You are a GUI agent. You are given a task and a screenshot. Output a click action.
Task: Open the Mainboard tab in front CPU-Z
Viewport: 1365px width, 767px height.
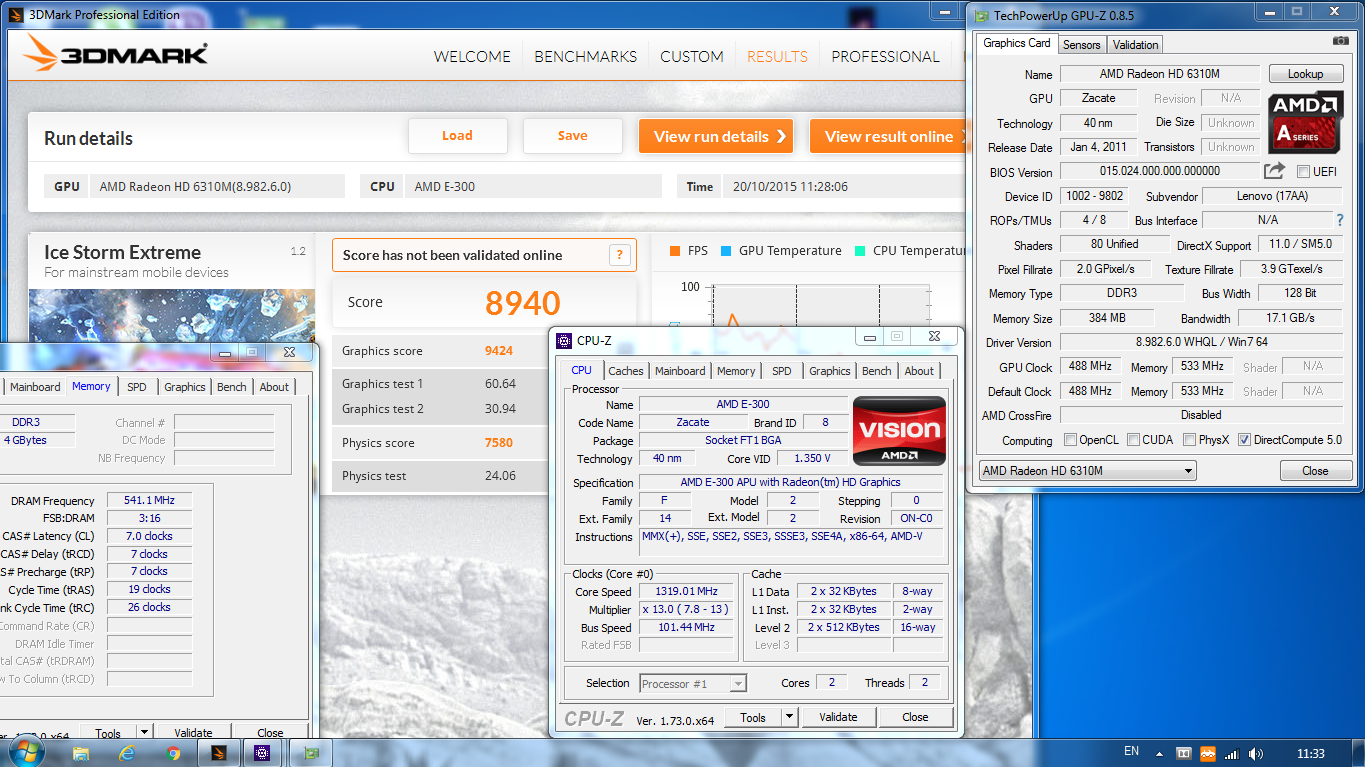click(680, 371)
